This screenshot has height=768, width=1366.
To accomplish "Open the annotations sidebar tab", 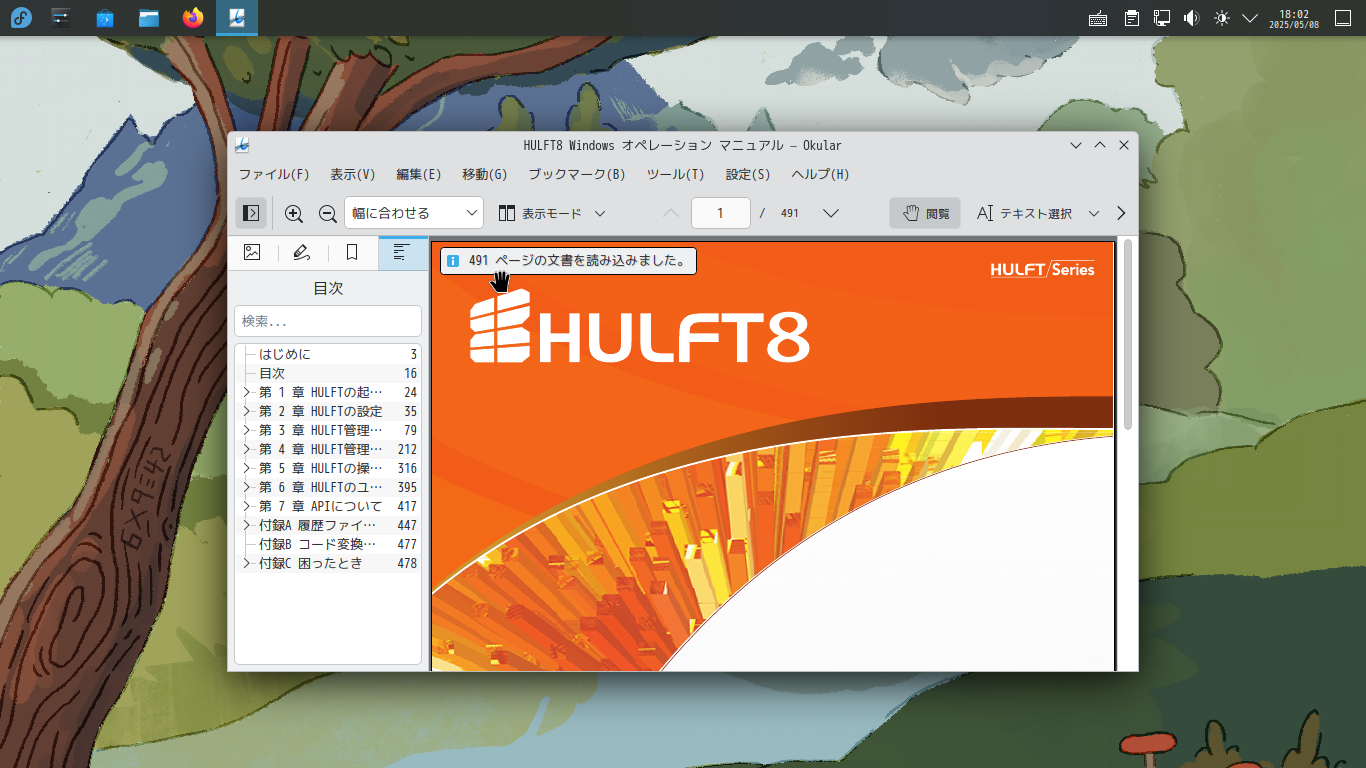I will click(302, 253).
